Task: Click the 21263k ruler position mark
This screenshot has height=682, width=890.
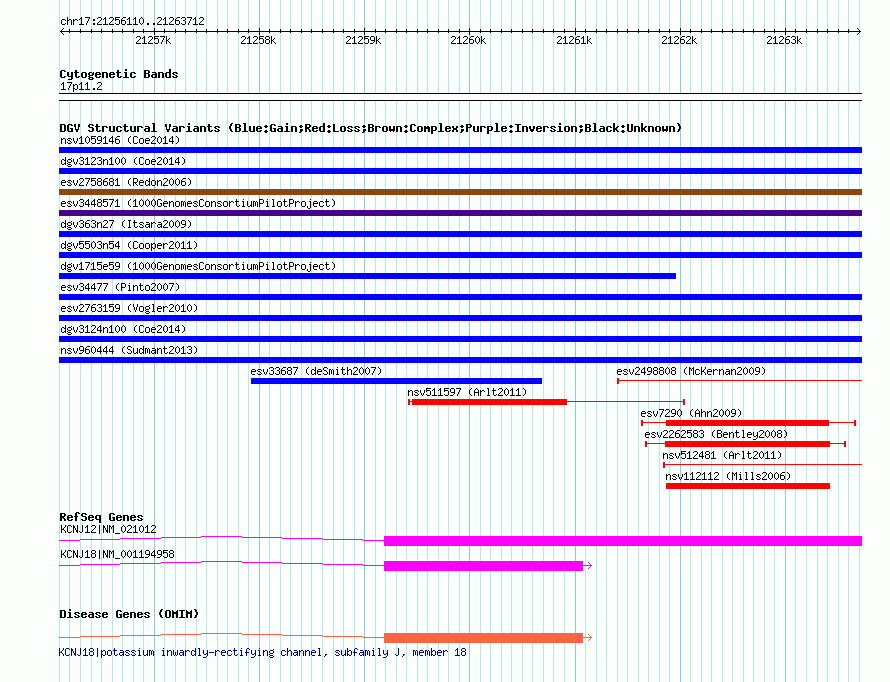Action: 784,41
